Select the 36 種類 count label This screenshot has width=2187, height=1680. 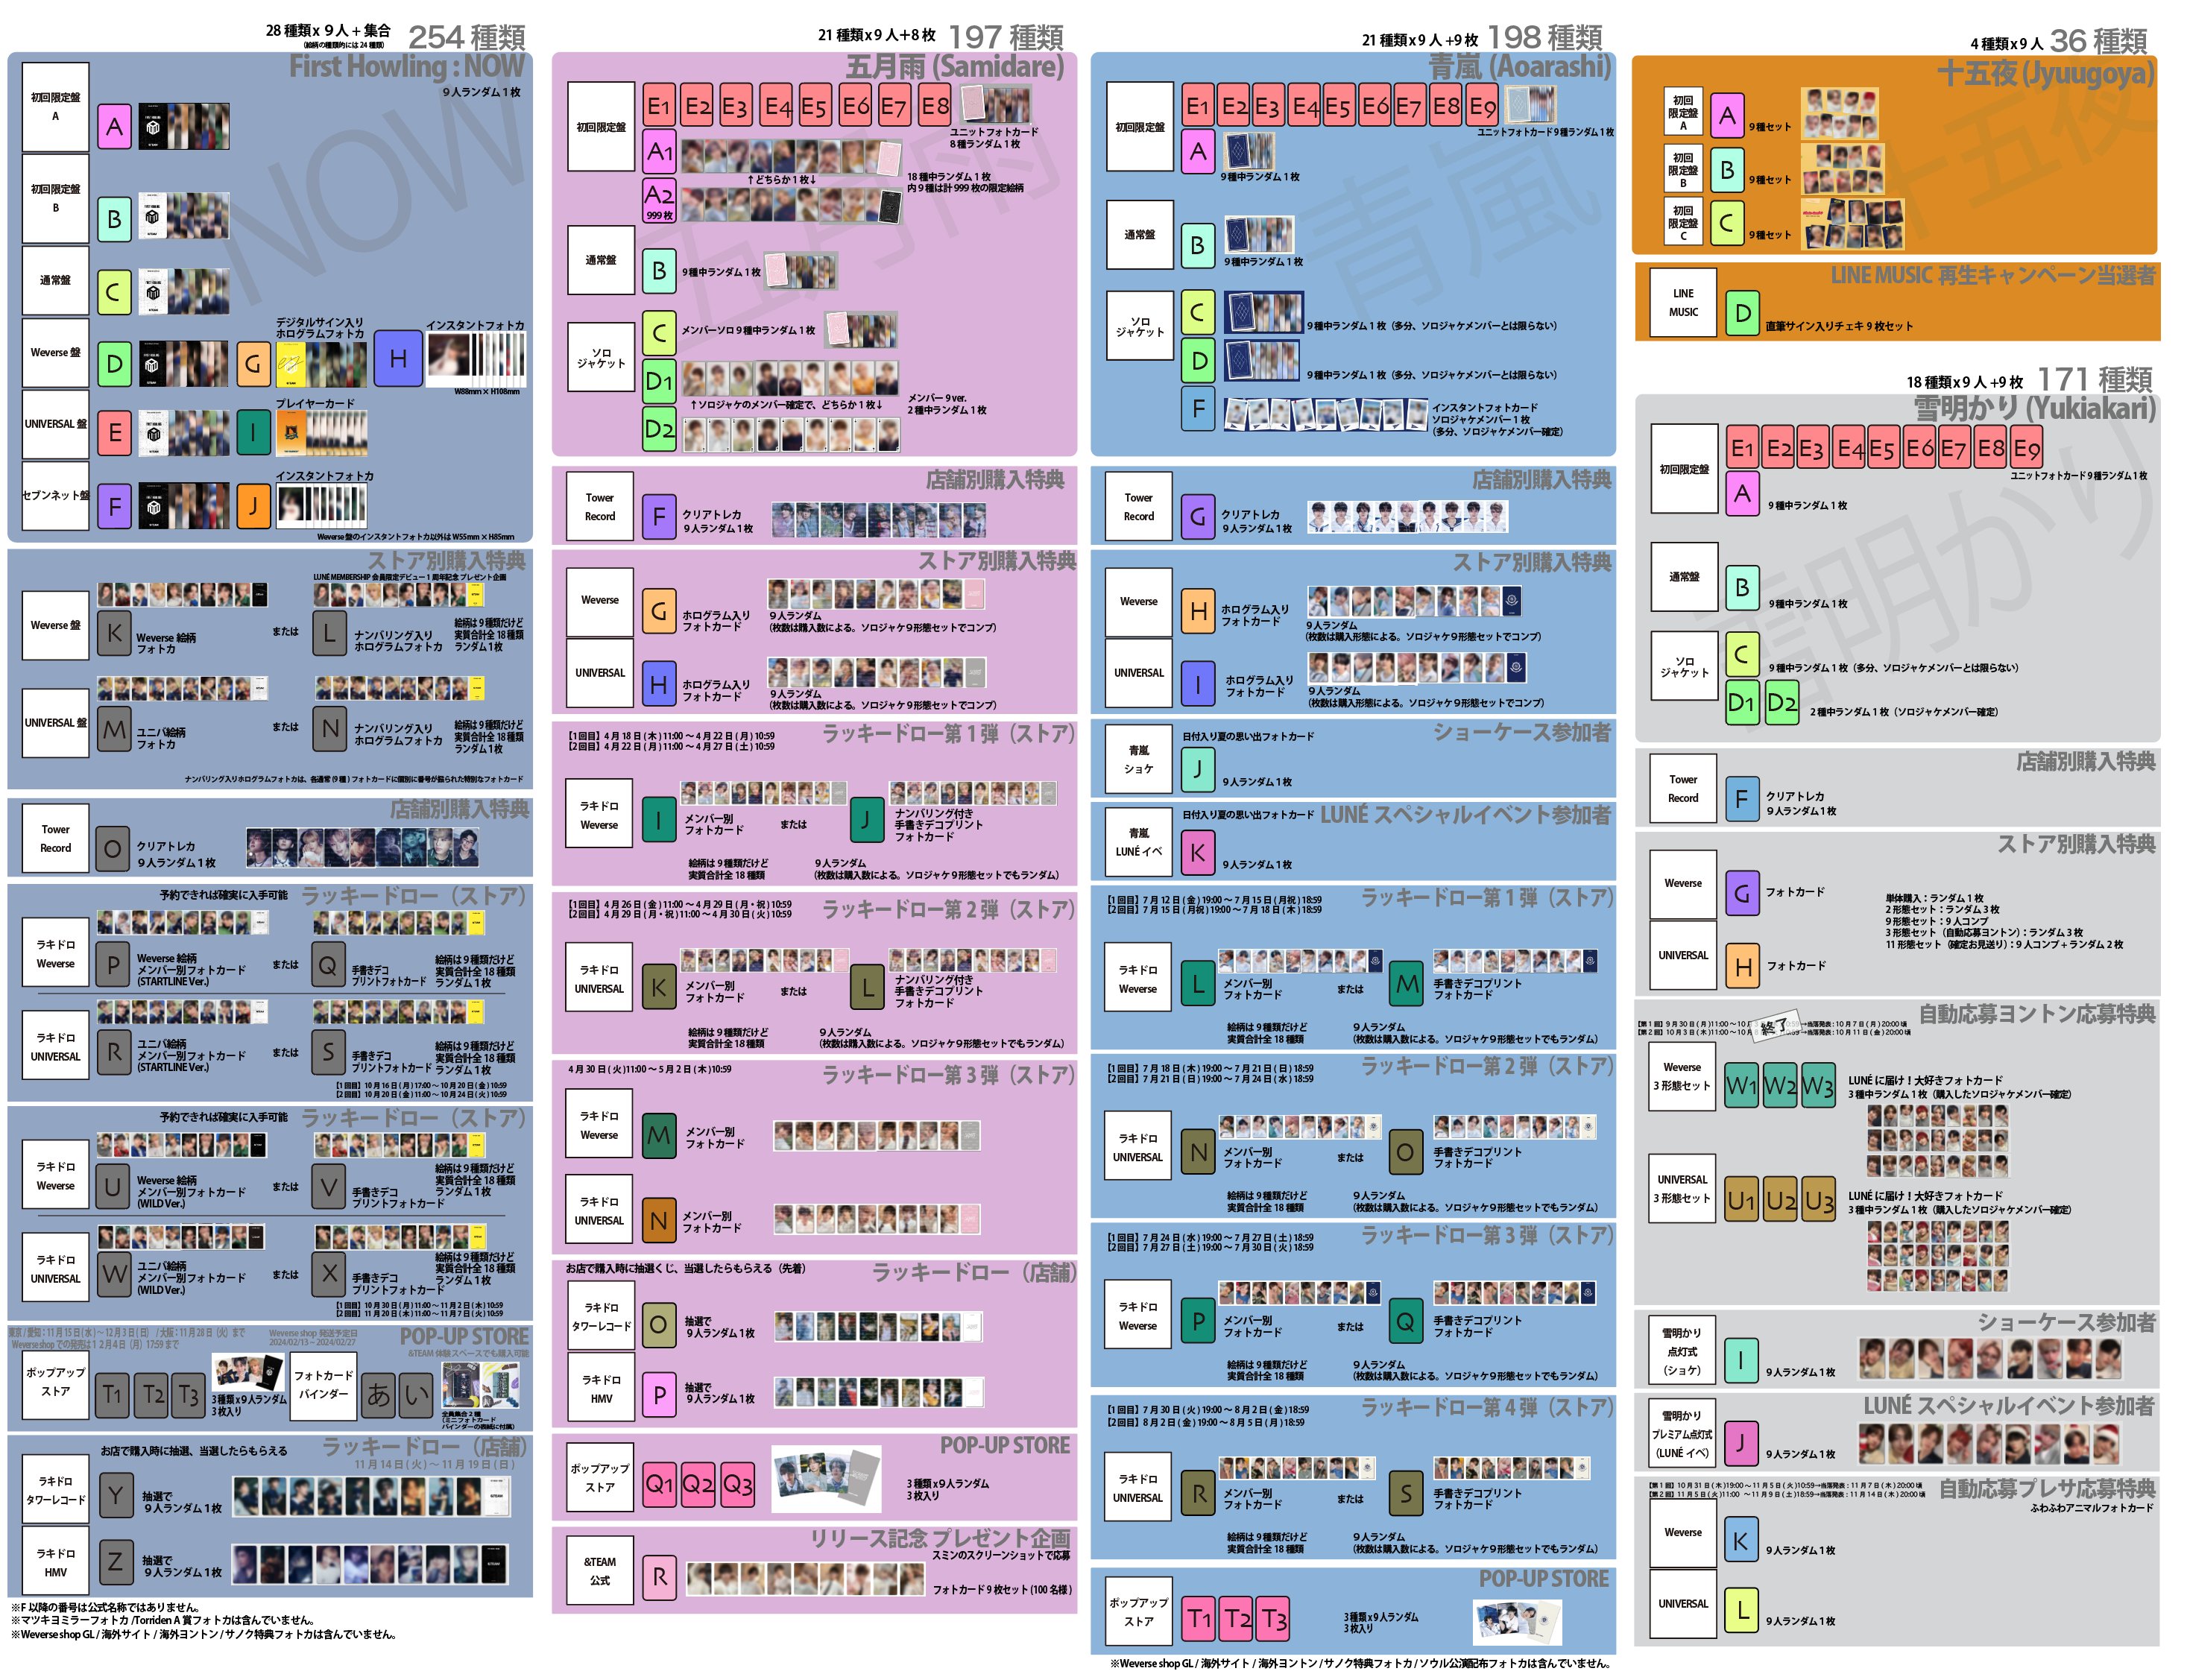[x=2098, y=41]
